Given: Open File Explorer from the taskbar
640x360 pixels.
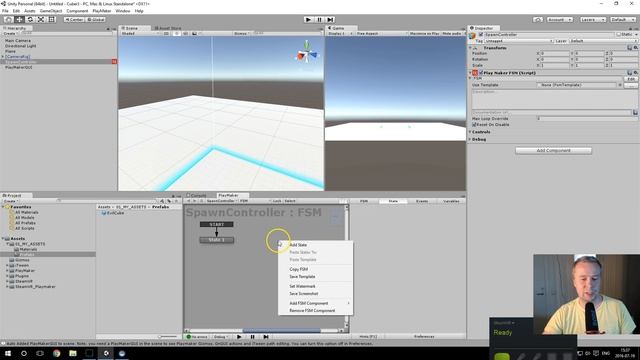Looking at the screenshot, I should [x=73, y=353].
